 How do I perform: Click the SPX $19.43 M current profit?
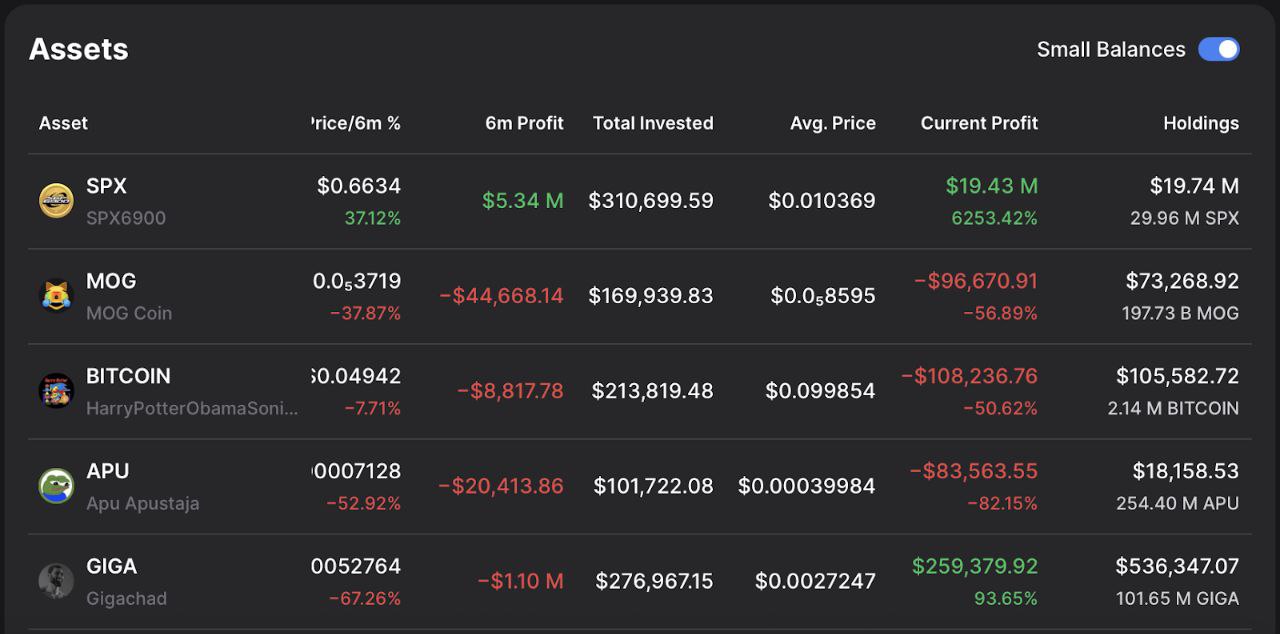pyautogui.click(x=991, y=186)
